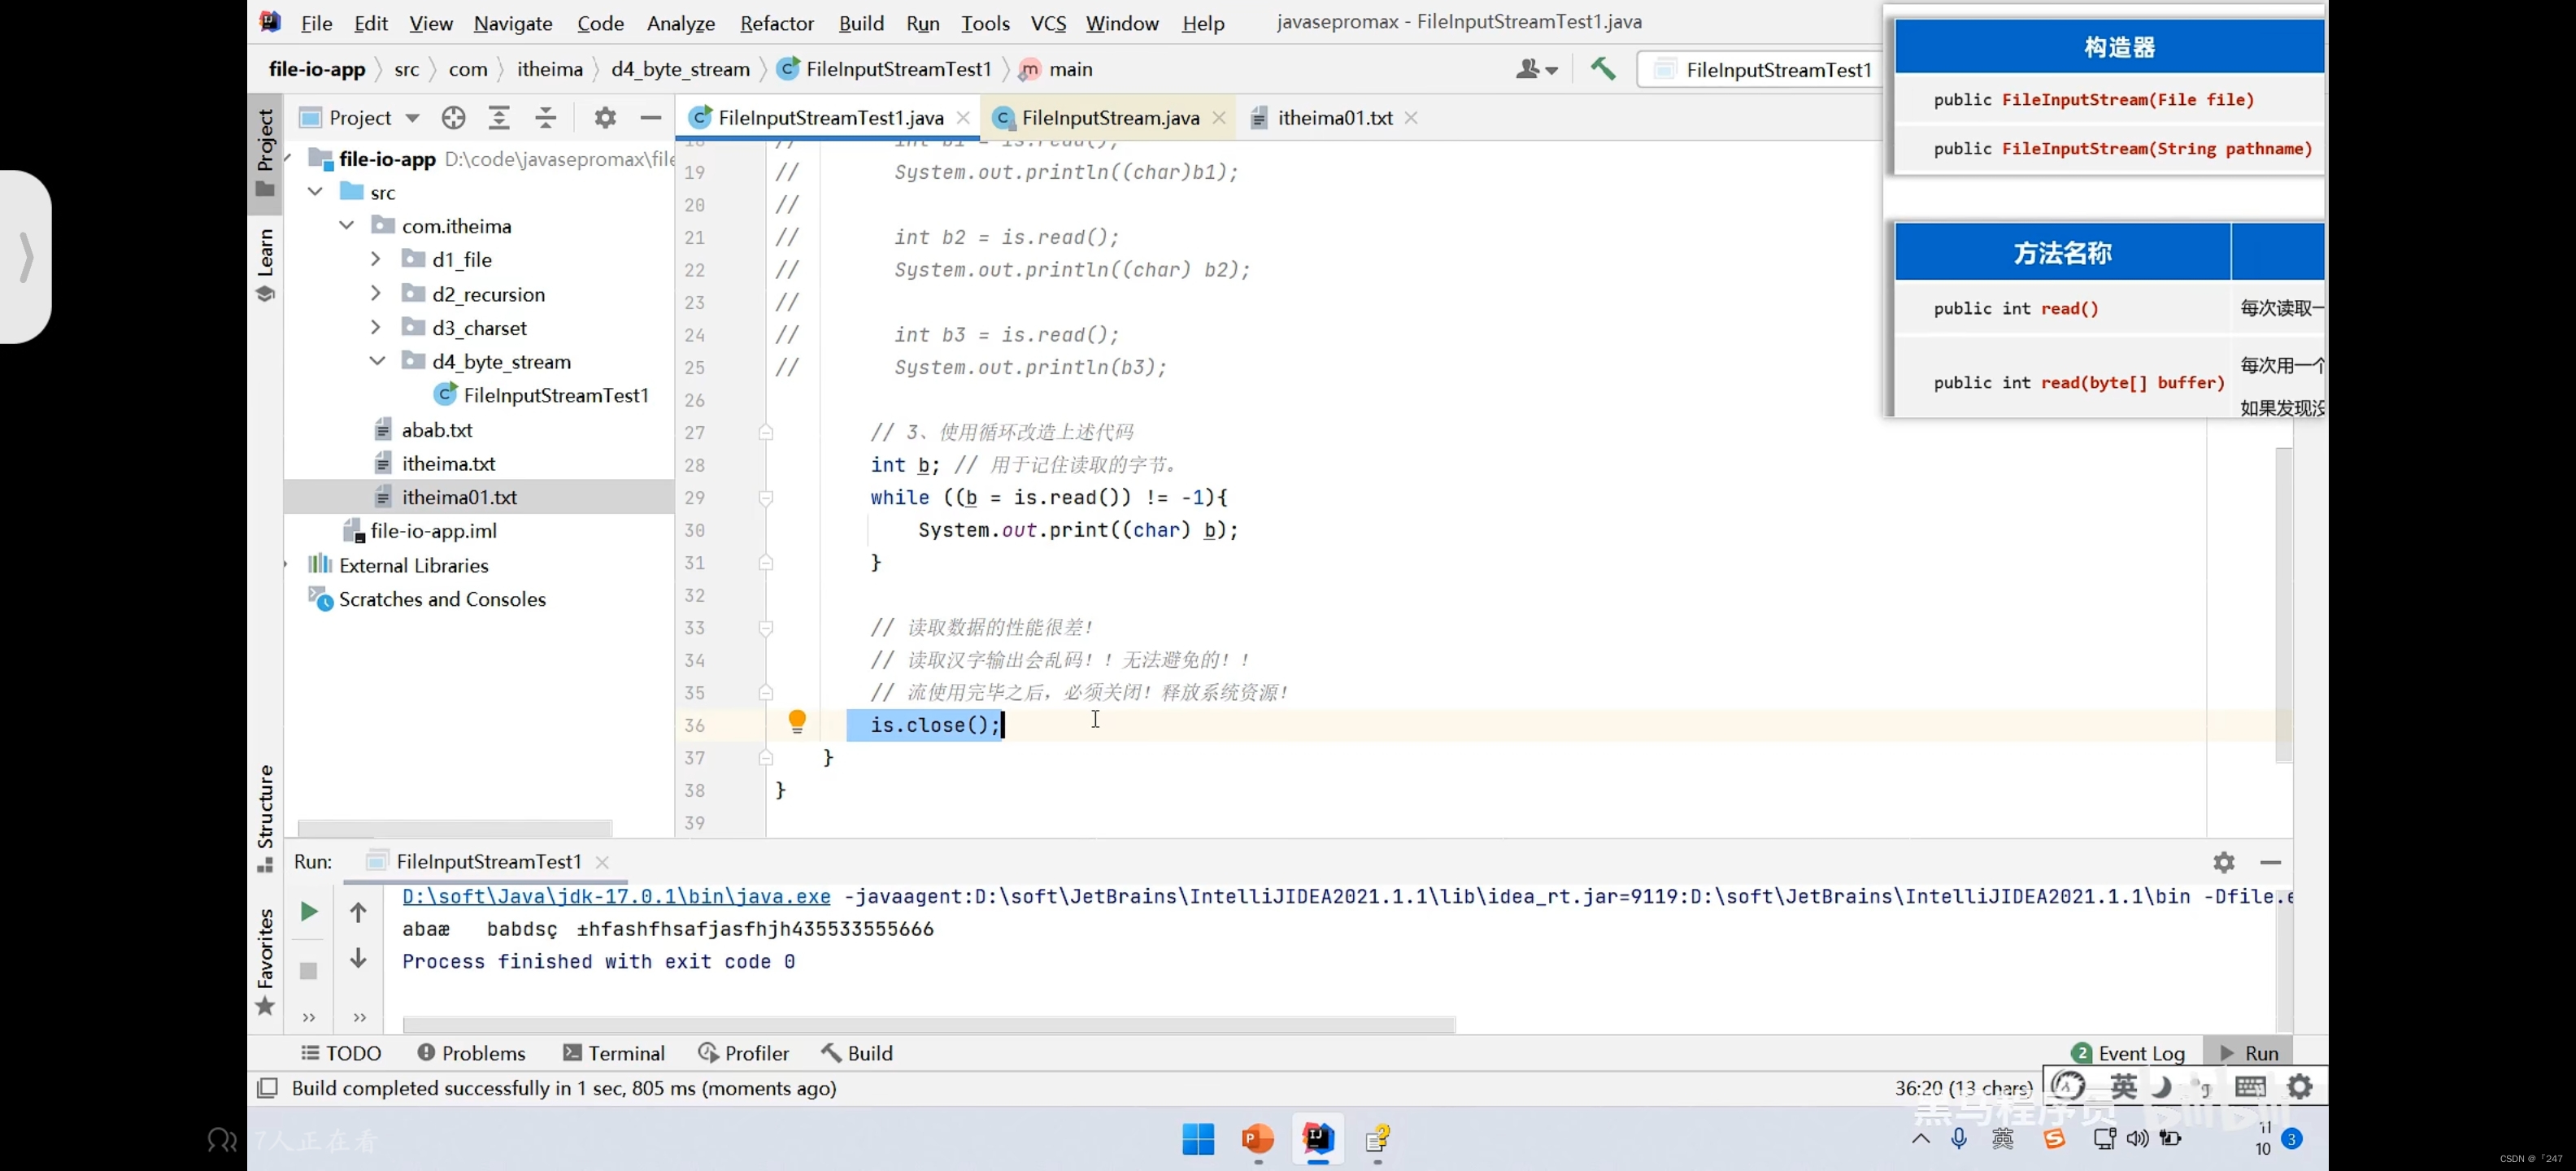The width and height of the screenshot is (2576, 1171).
Task: Open the Build menu
Action: [861, 23]
